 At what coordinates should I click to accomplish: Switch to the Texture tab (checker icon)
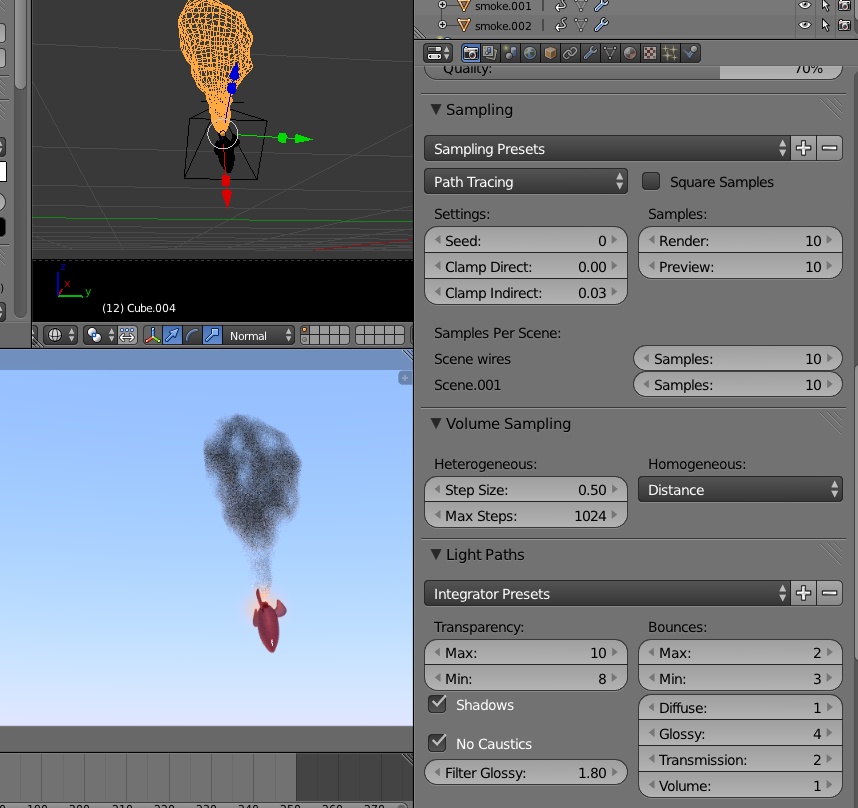(650, 53)
